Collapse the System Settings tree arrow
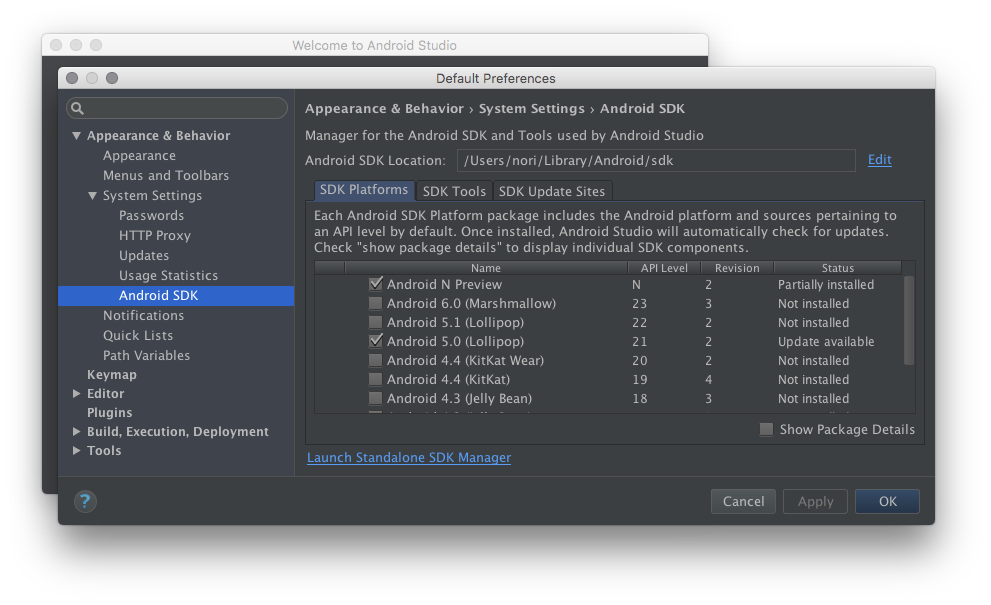Screen dimensions: 991x605 point(92,195)
